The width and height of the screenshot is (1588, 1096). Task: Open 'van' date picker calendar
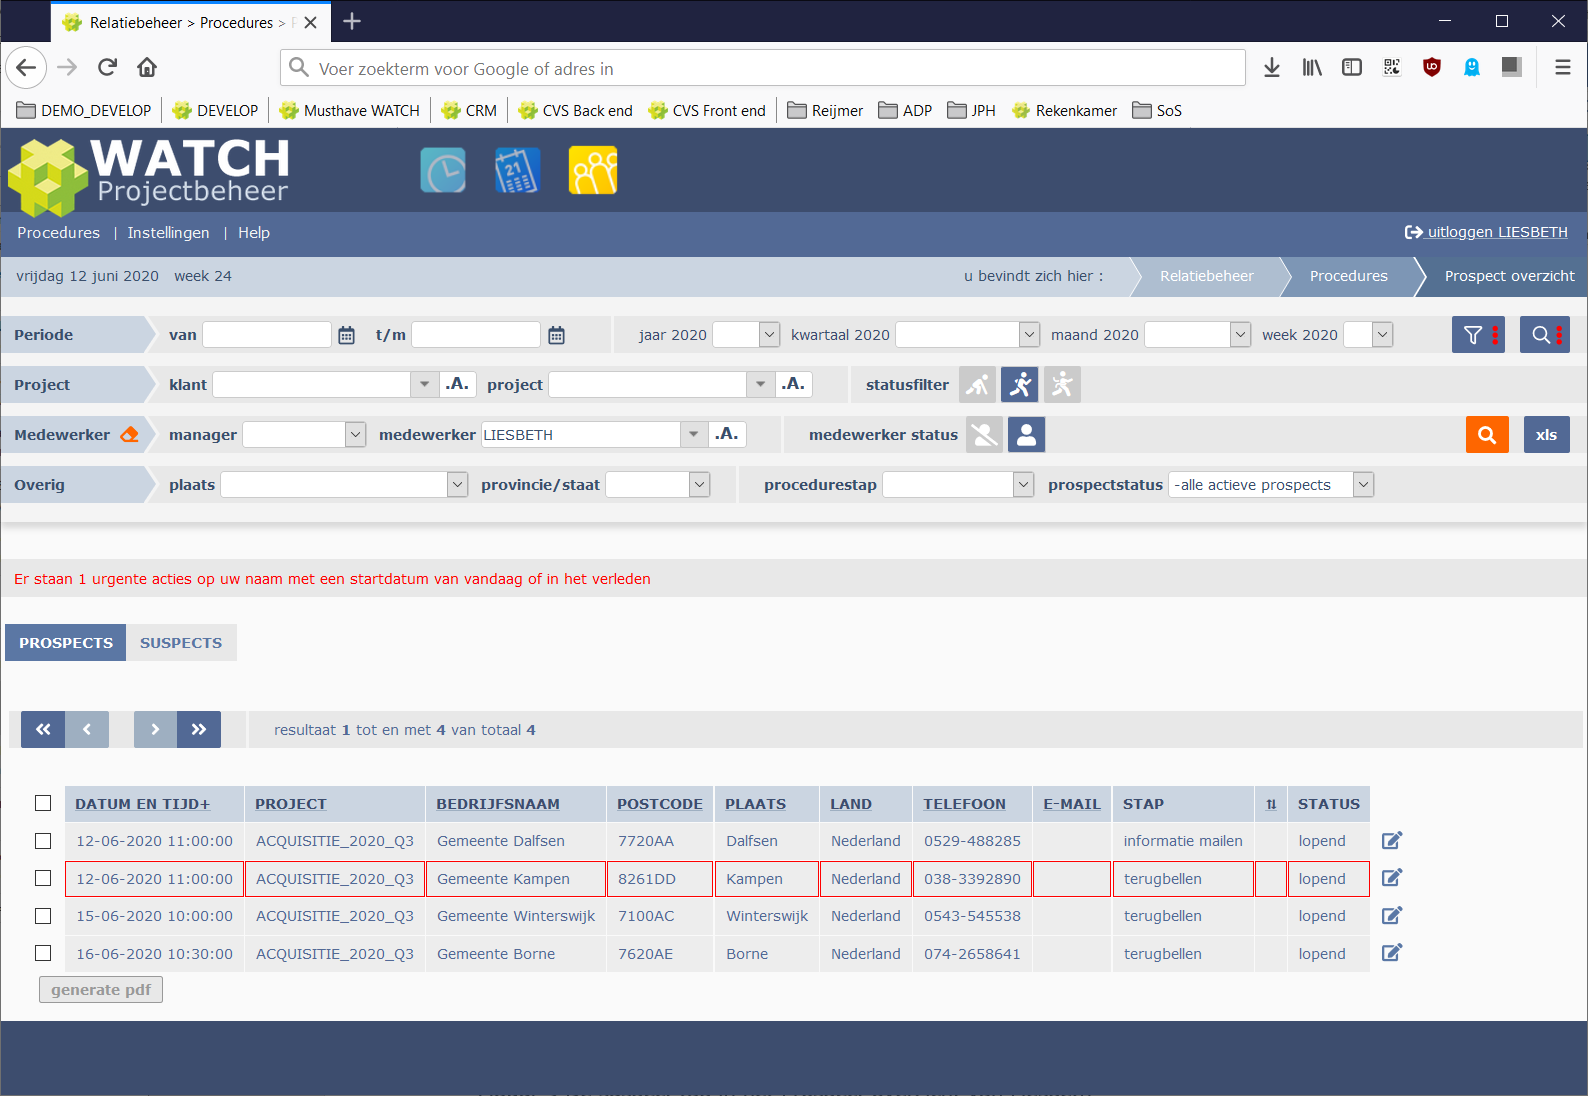point(346,335)
